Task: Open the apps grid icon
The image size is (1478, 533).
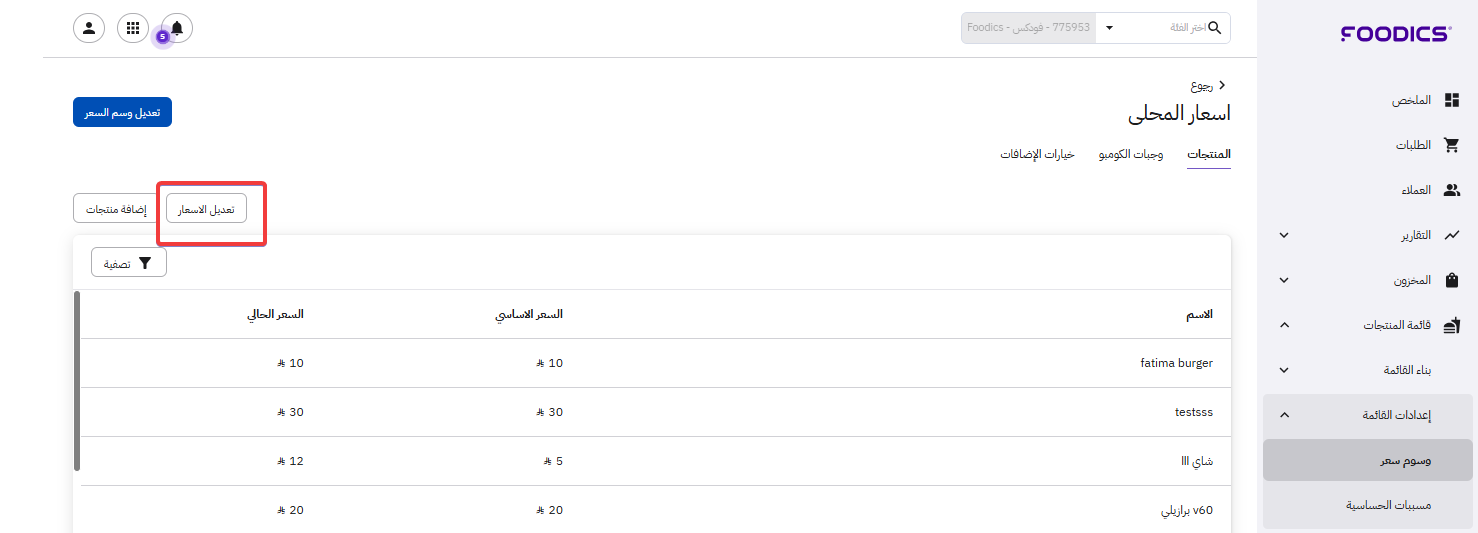Action: tap(133, 28)
